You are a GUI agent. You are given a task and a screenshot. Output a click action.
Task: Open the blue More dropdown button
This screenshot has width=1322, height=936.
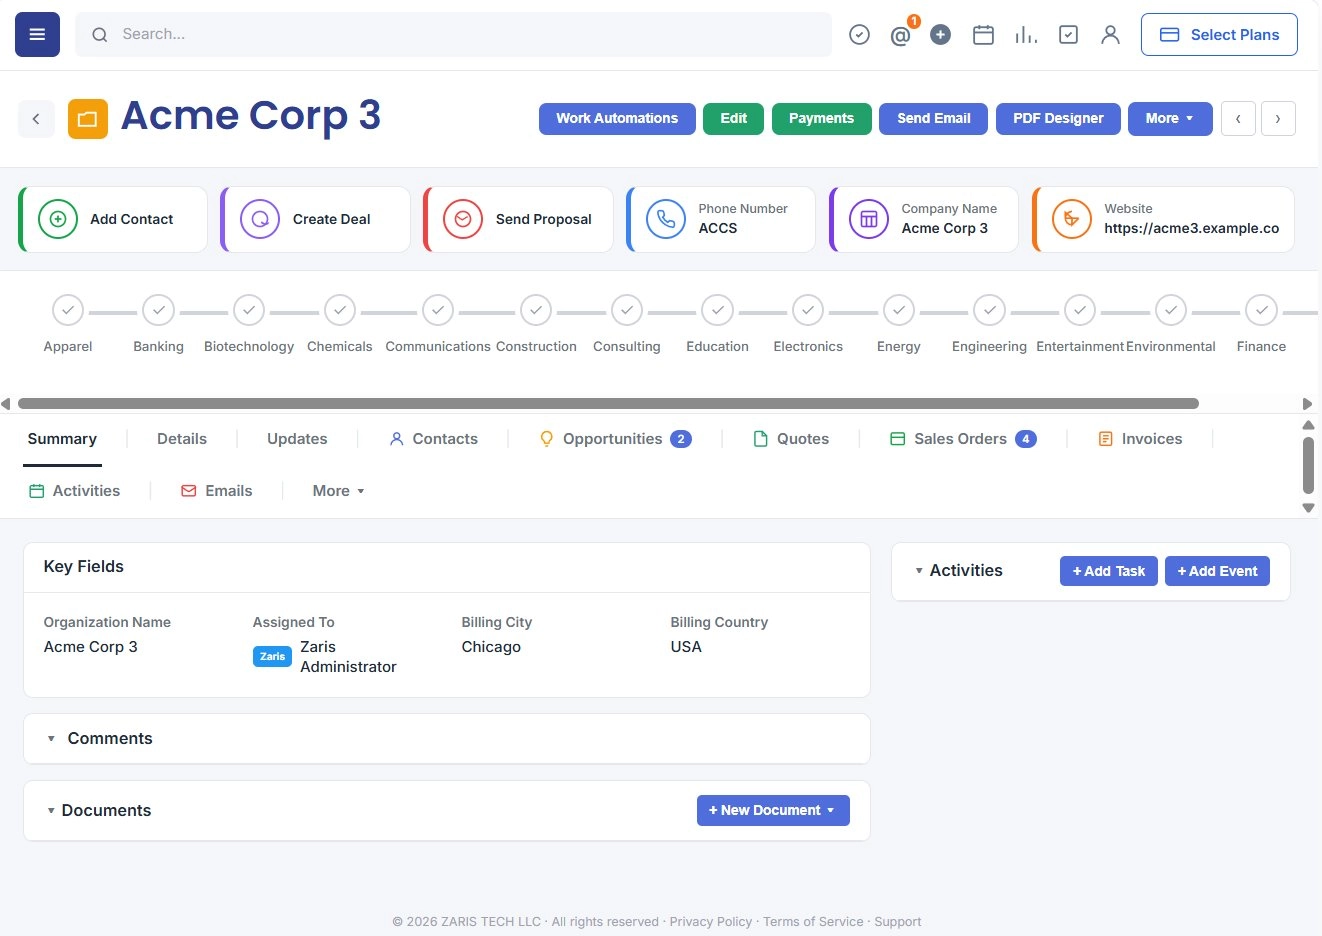(x=1170, y=118)
